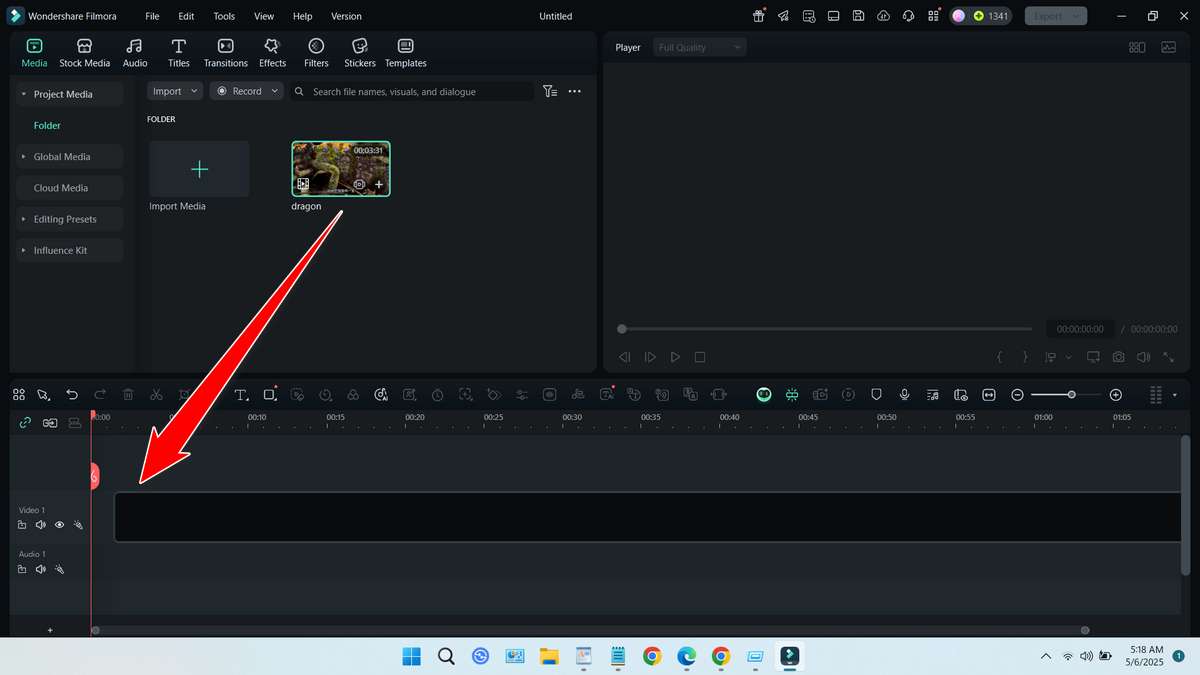Click Import Media in the media panel
This screenshot has height=675, width=1200.
[198, 170]
